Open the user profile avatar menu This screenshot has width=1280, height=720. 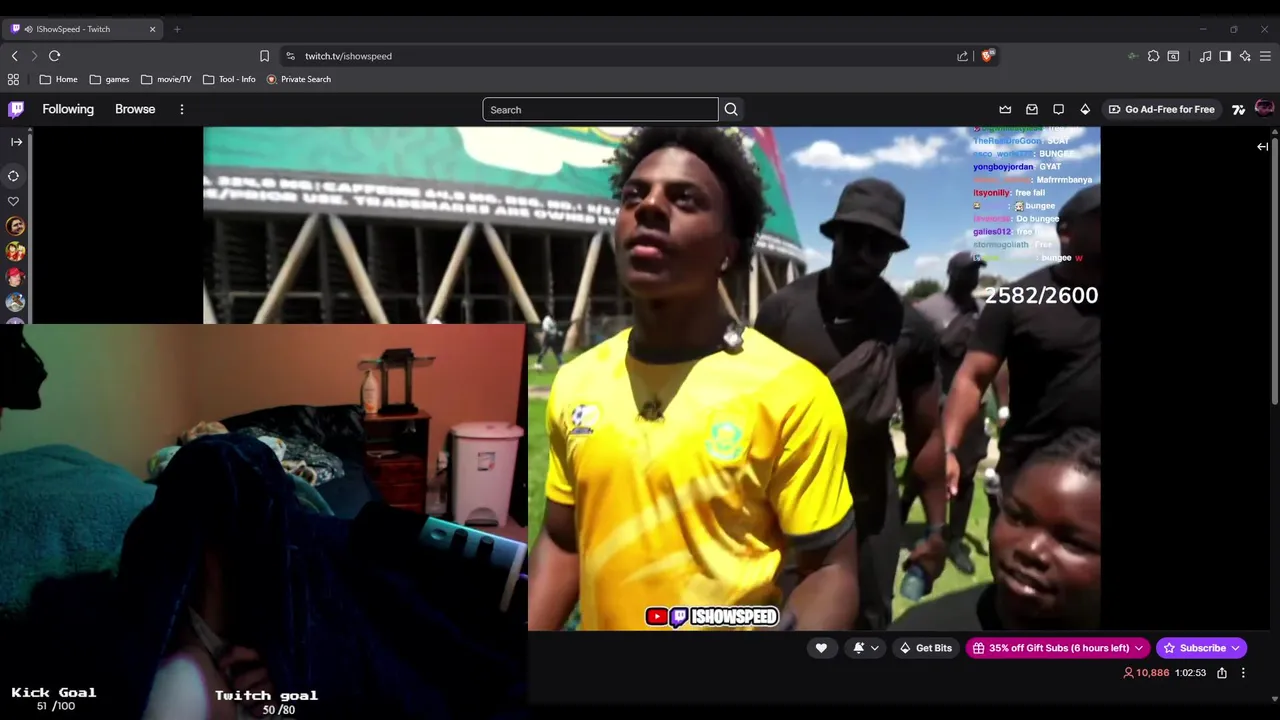(1264, 108)
